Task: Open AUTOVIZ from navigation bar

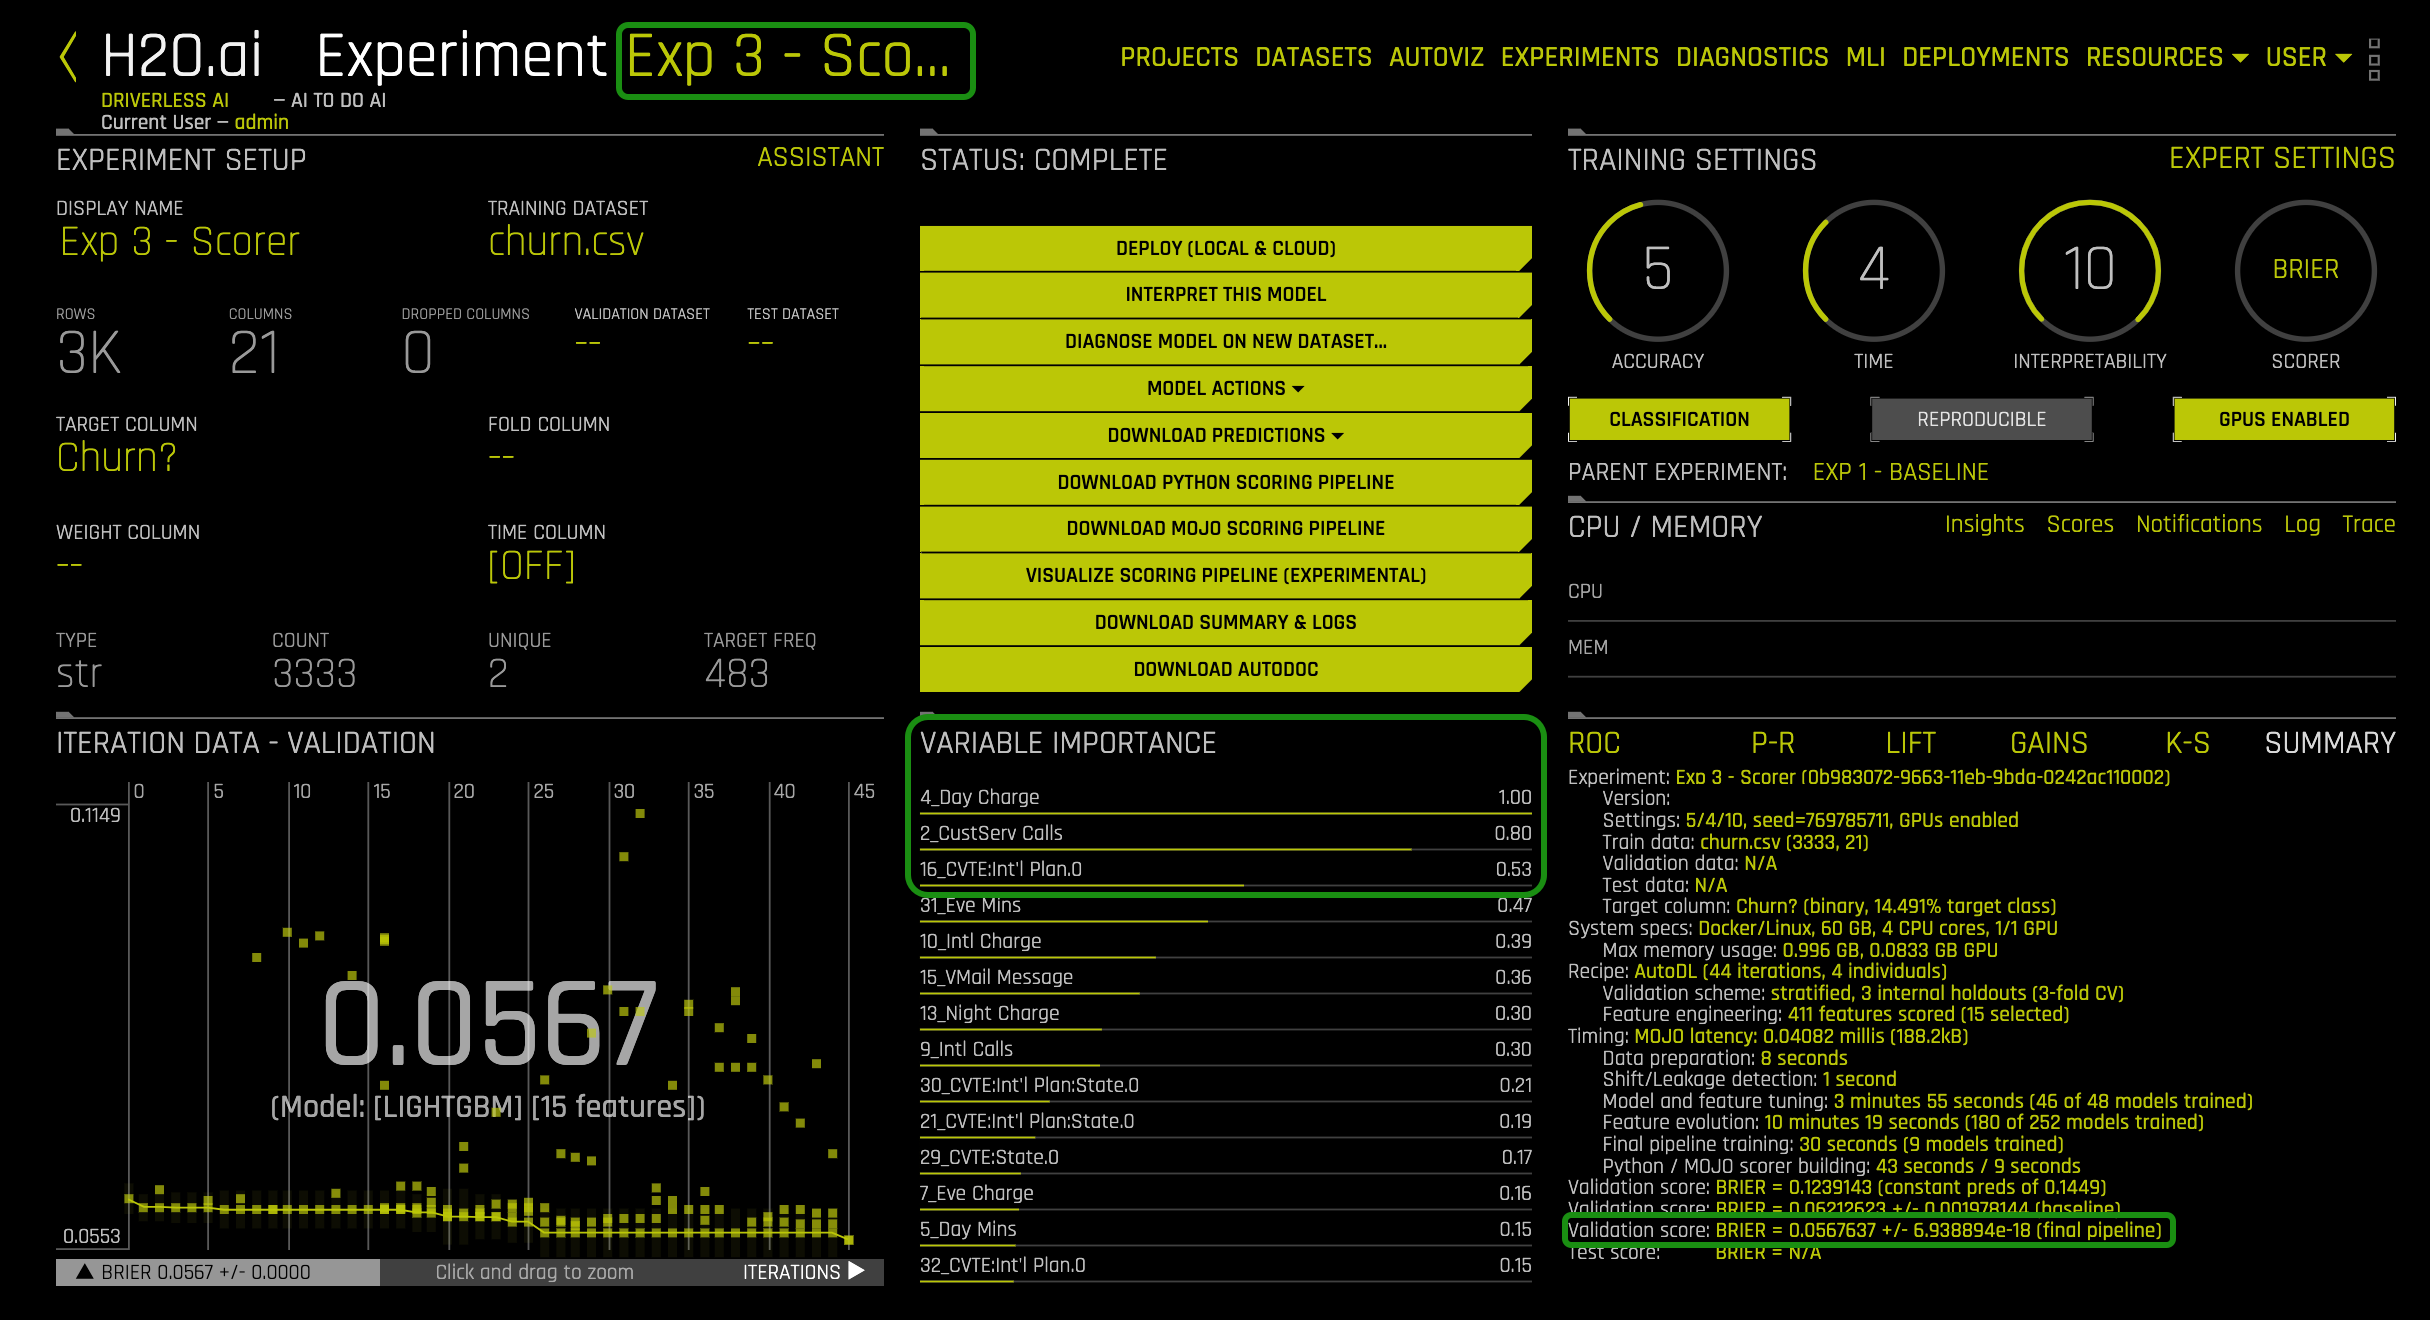Action: [1436, 57]
